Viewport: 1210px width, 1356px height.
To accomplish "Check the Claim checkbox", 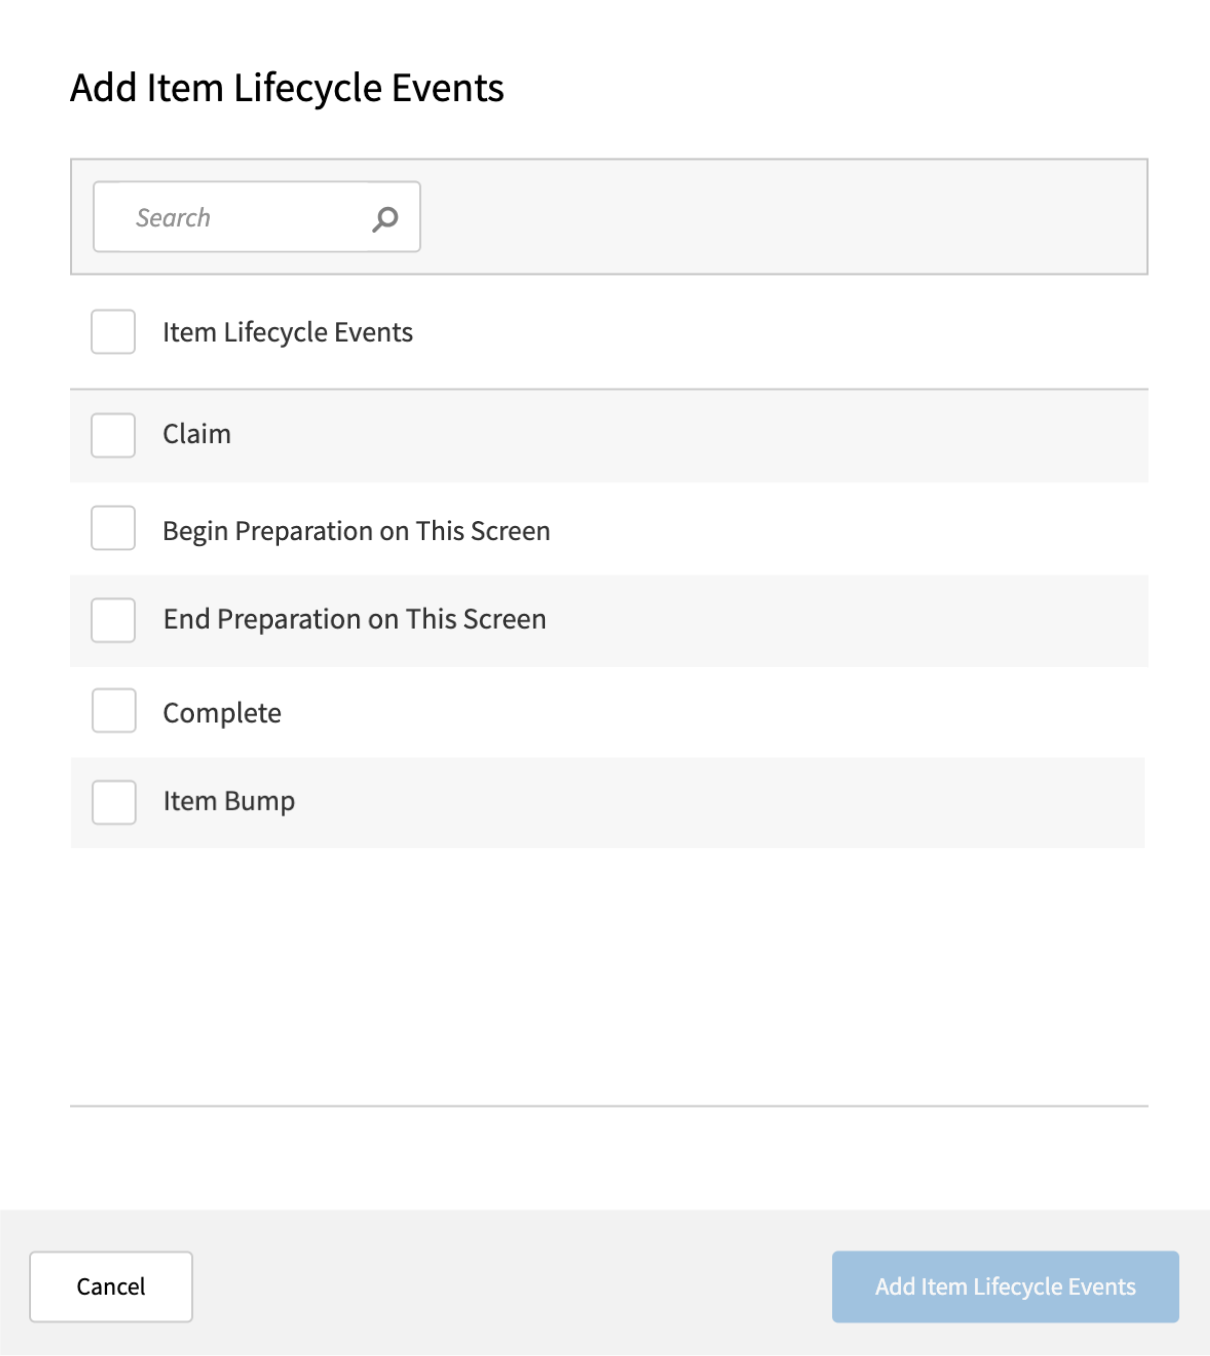I will pos(113,434).
